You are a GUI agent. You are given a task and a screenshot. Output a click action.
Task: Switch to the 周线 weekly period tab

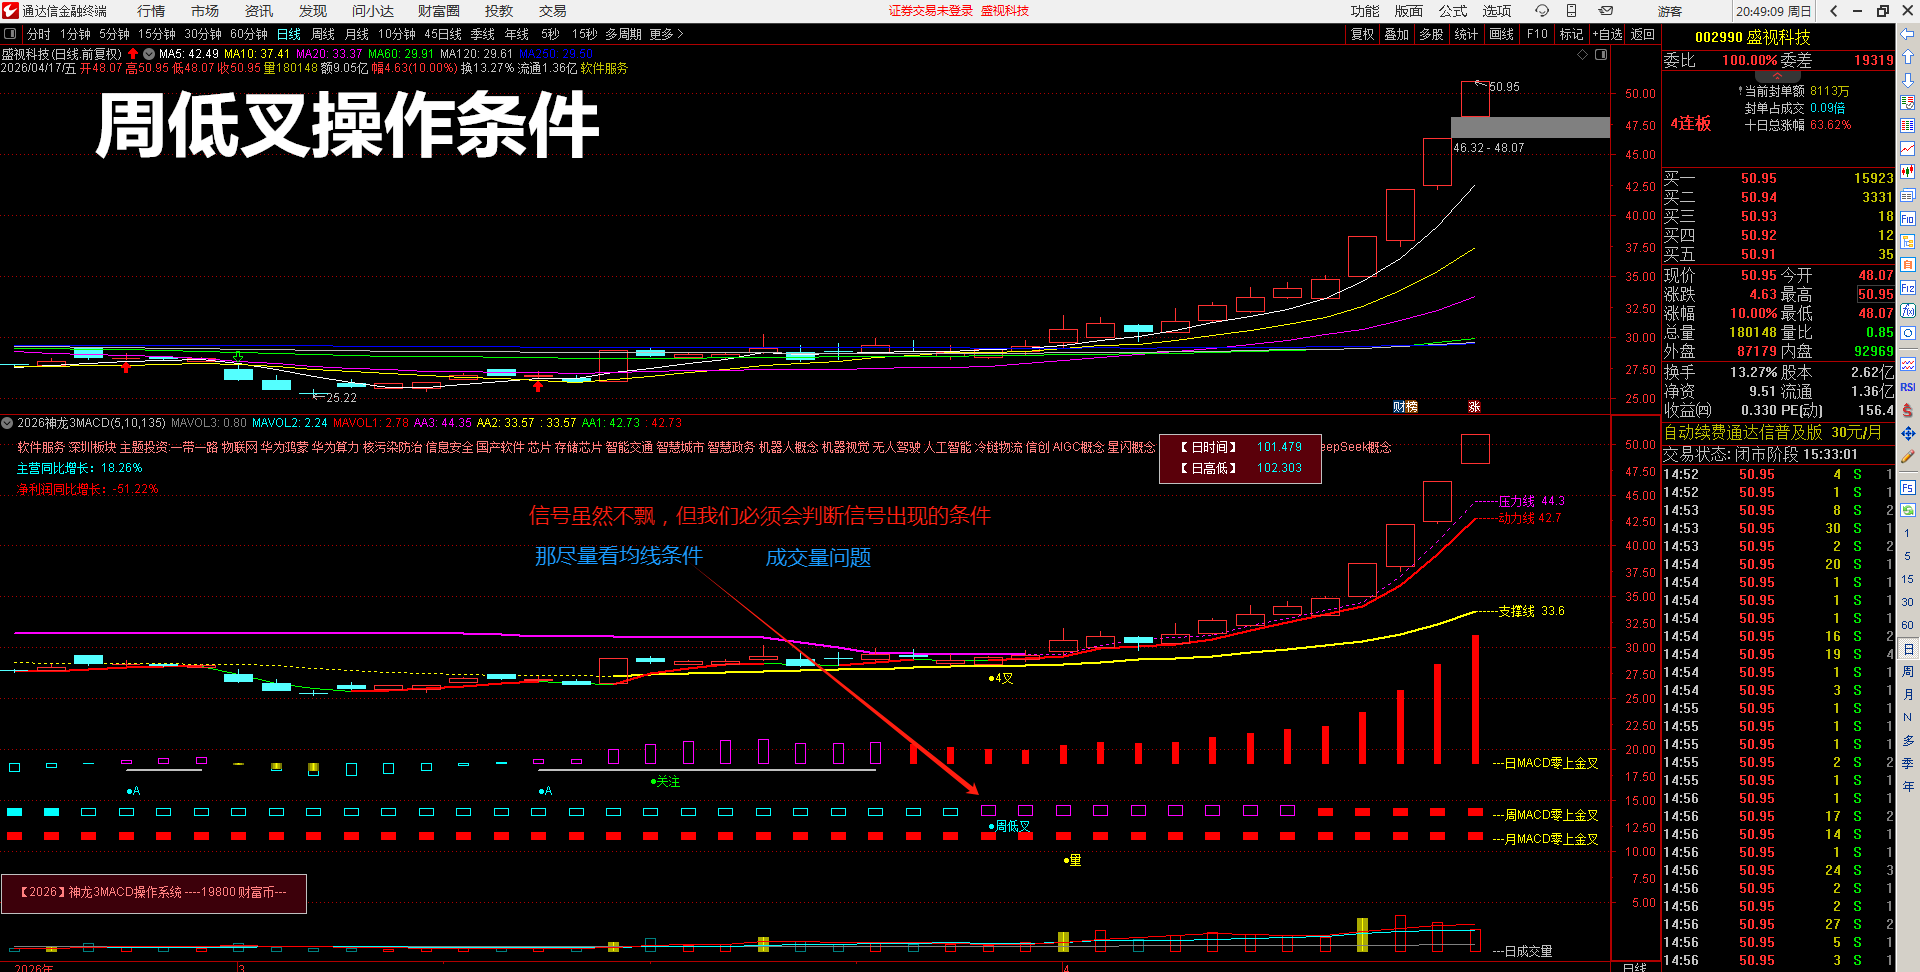point(323,34)
